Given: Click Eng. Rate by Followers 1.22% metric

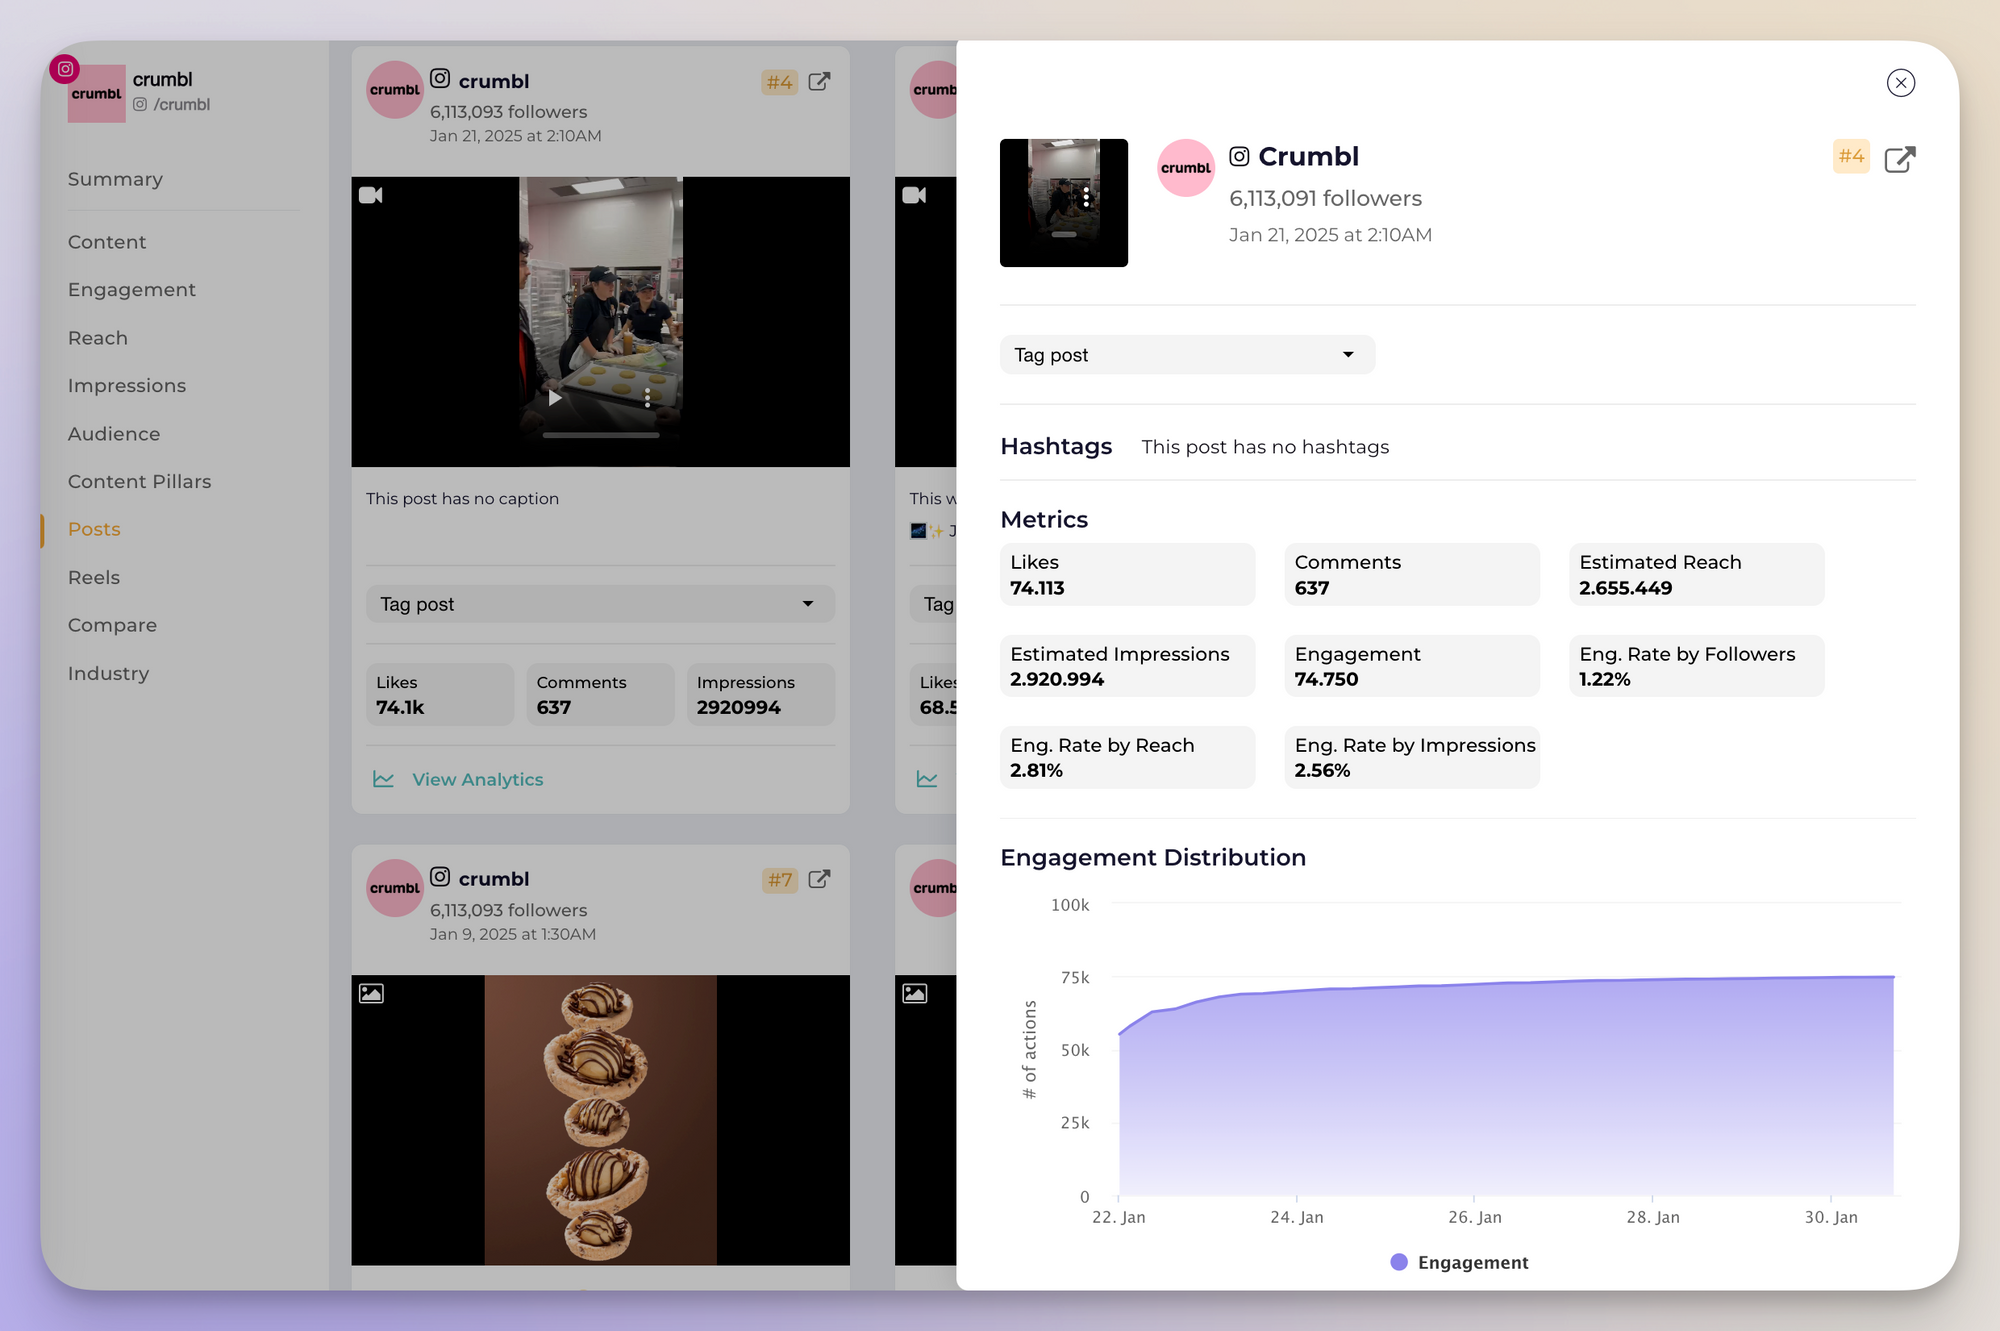Looking at the screenshot, I should [x=1696, y=666].
